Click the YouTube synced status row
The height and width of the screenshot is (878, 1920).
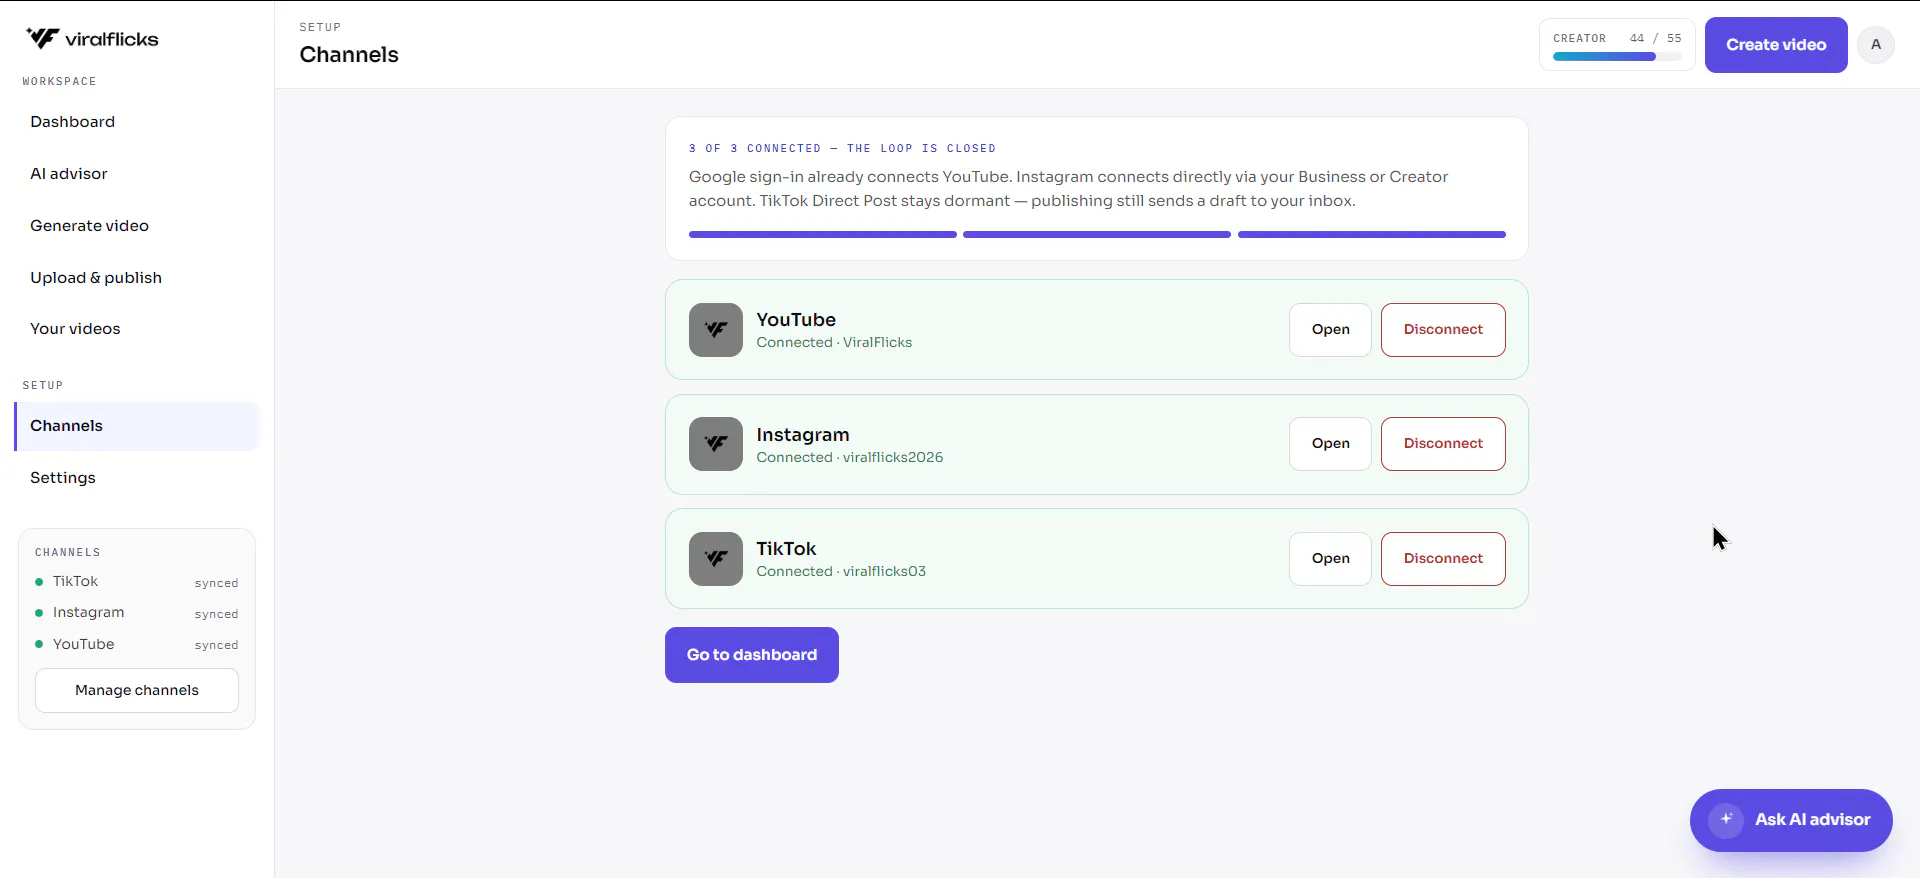pos(137,645)
